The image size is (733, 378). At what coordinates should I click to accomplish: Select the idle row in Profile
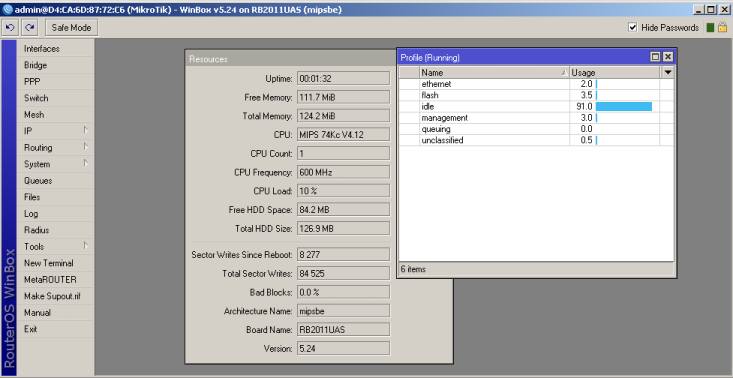pos(537,107)
